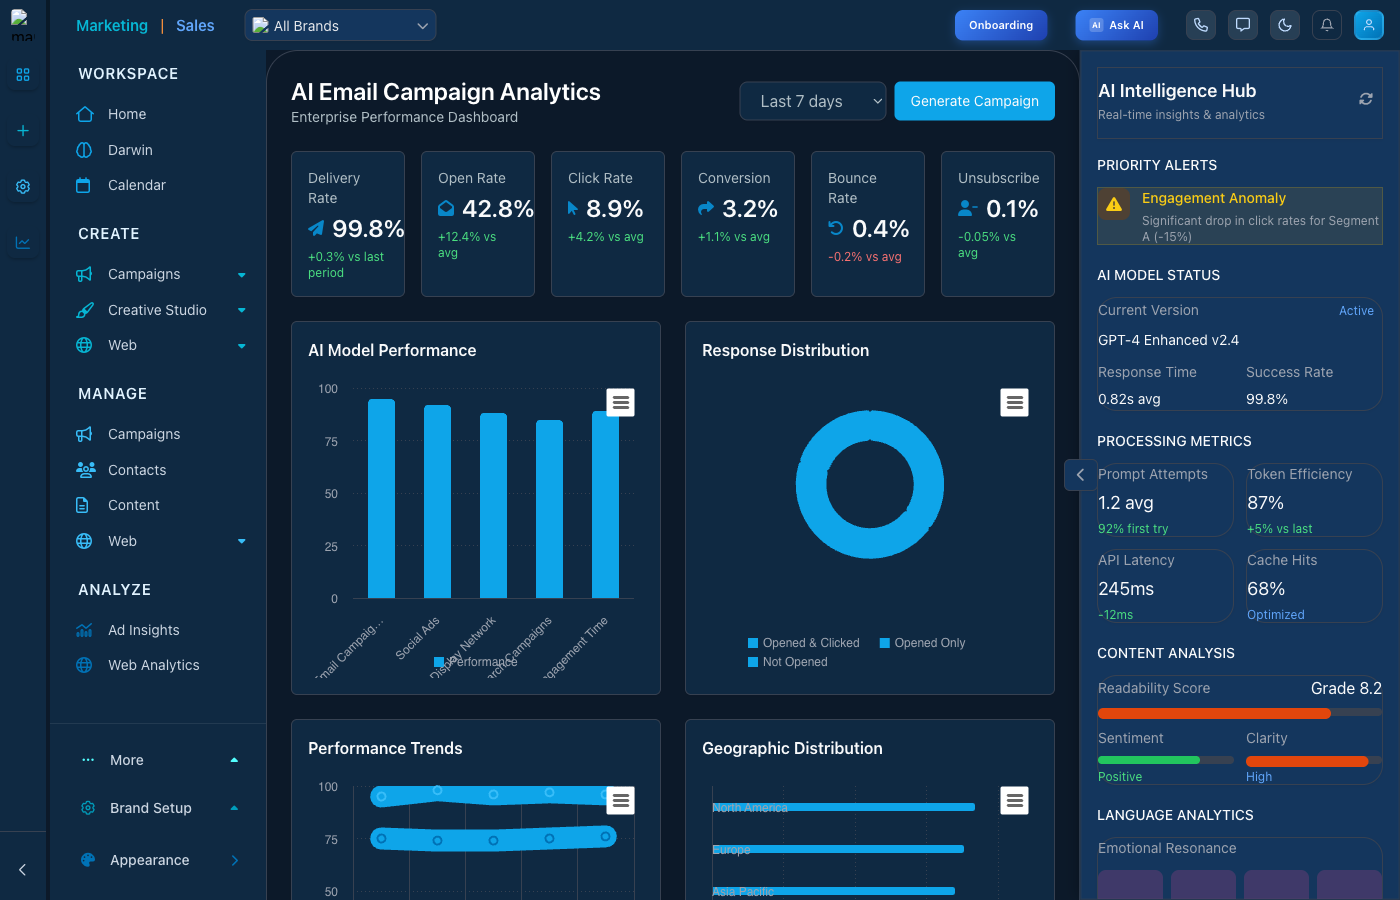Click the Engagement Anomaly alert
Screen dimensions: 1400x900
tap(1240, 216)
